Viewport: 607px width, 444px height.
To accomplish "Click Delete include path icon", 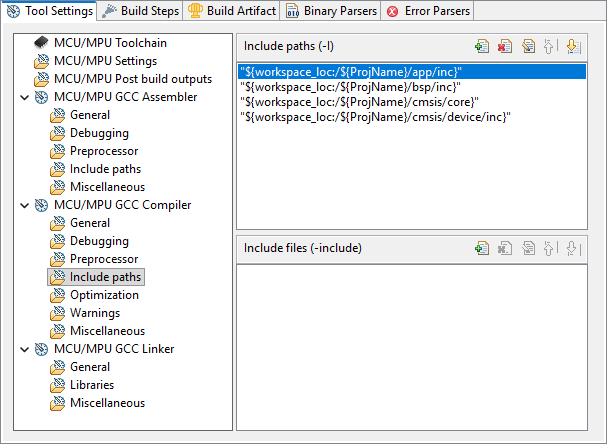I will pos(504,47).
